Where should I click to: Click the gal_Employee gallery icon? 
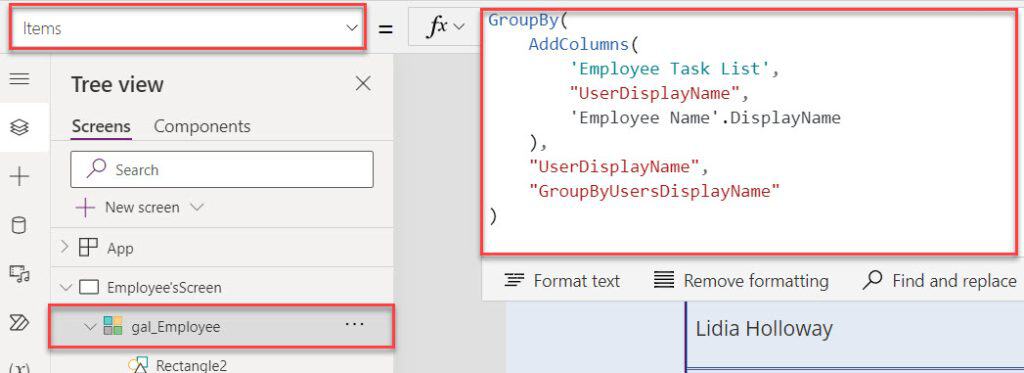[x=112, y=326]
